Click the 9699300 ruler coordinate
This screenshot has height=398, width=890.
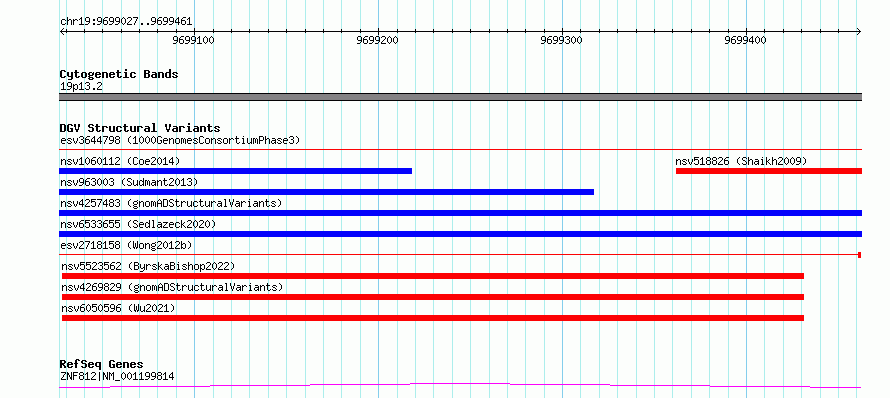(x=562, y=40)
